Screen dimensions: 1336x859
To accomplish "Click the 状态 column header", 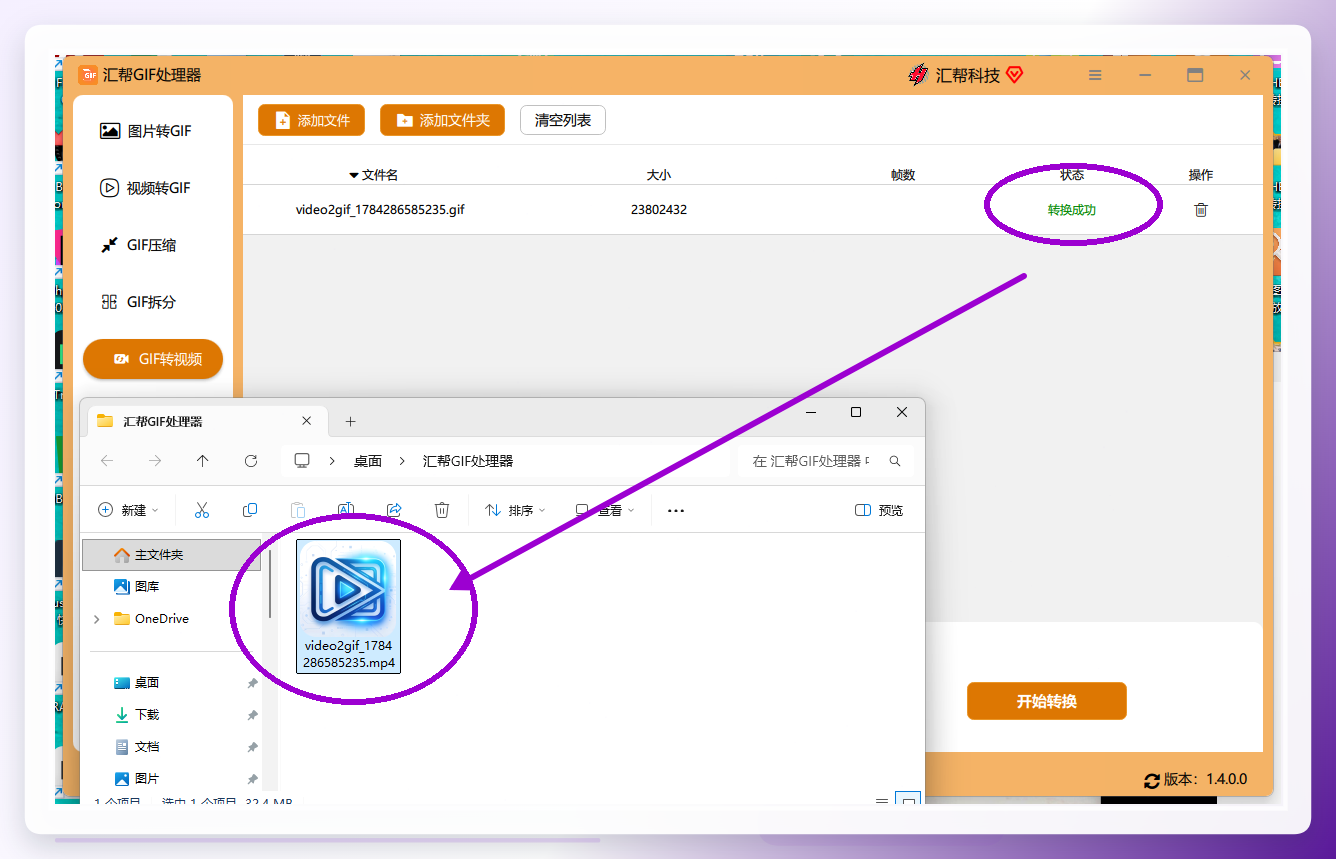I will click(x=1072, y=175).
